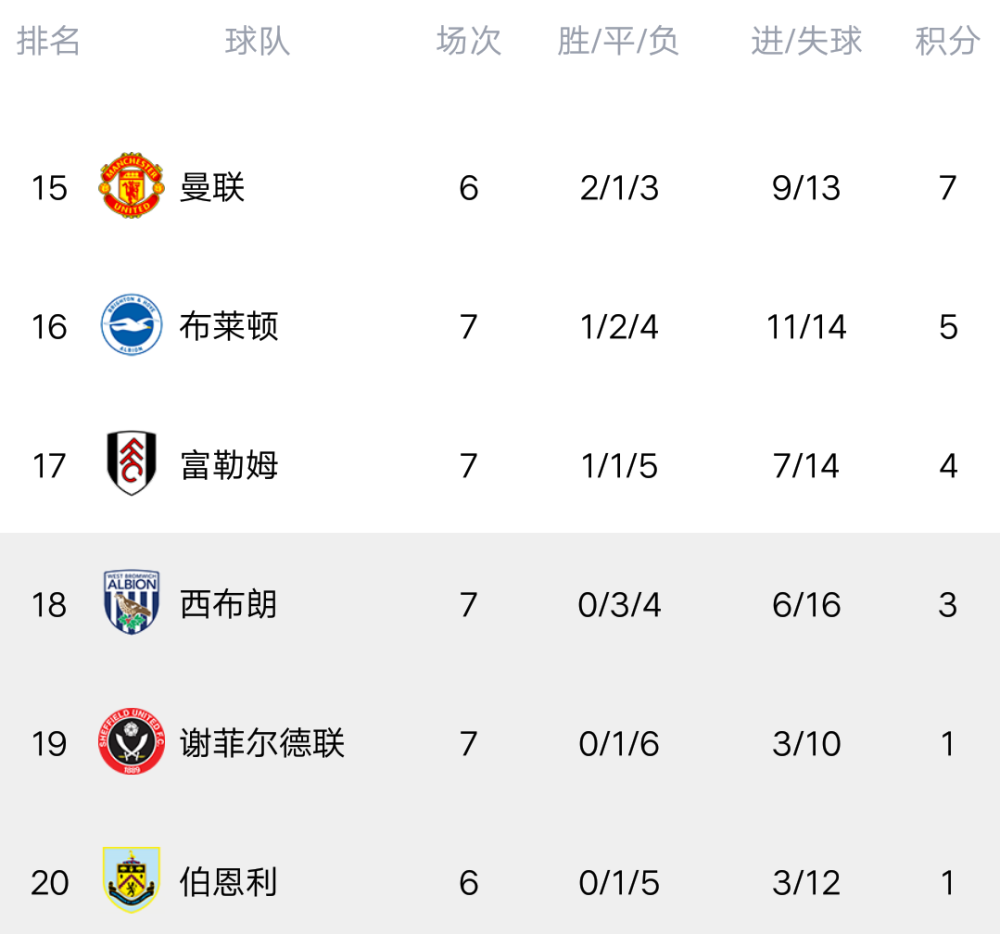
Task: Click the 进/失球 column header
Action: [806, 41]
